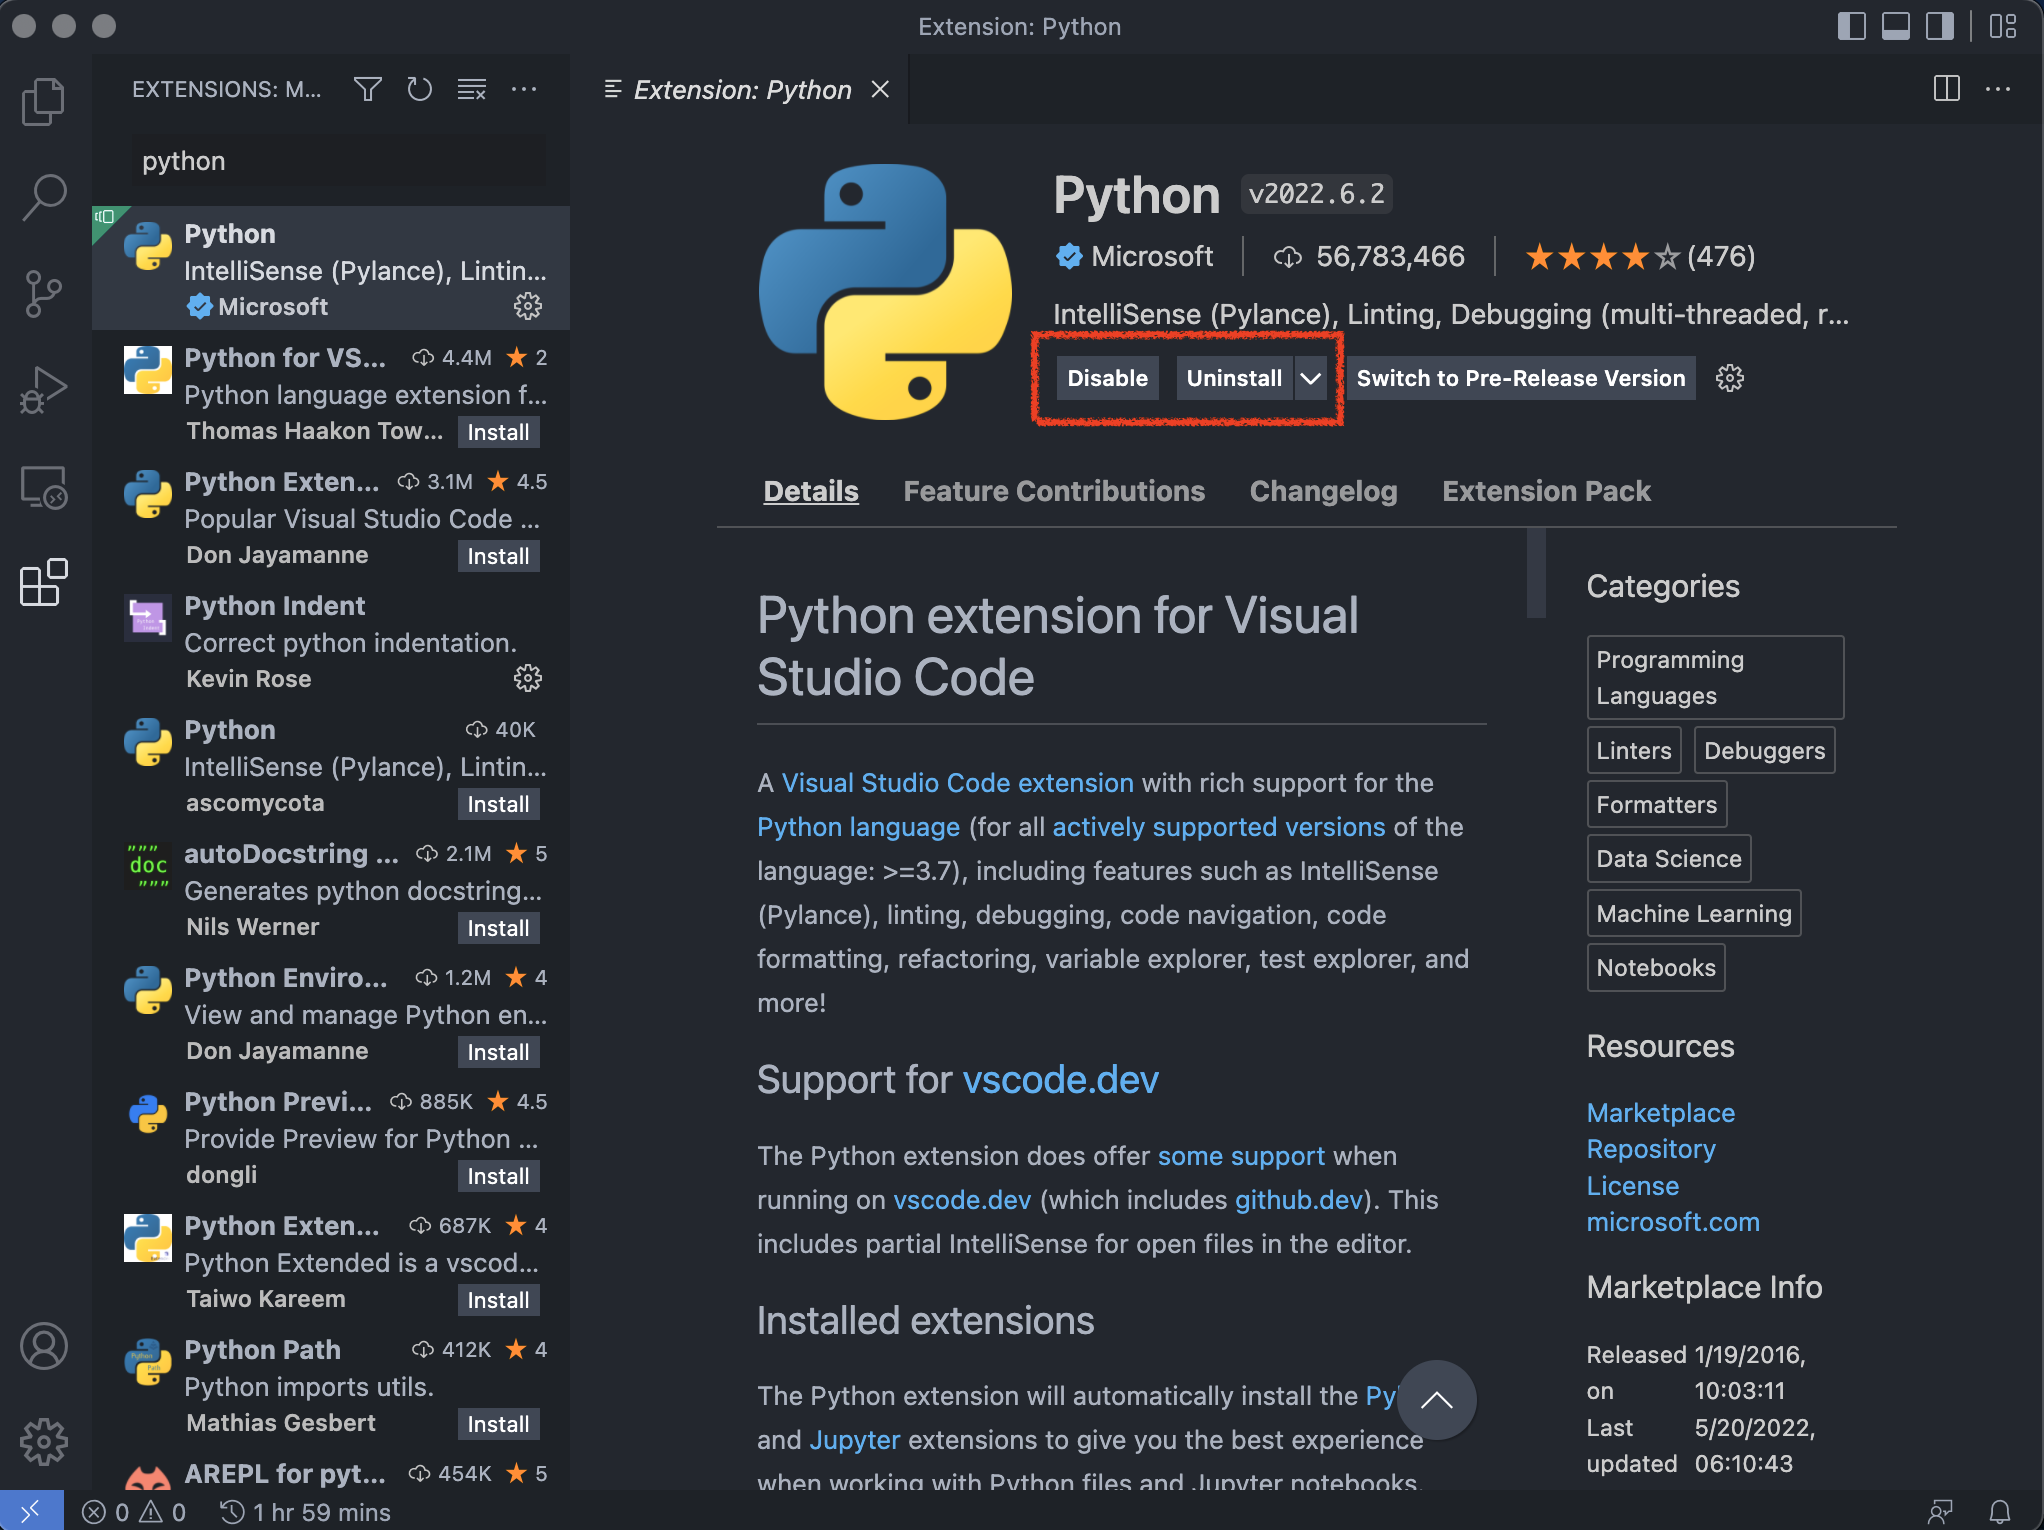
Task: Select the Debuggers category
Action: coord(1764,751)
